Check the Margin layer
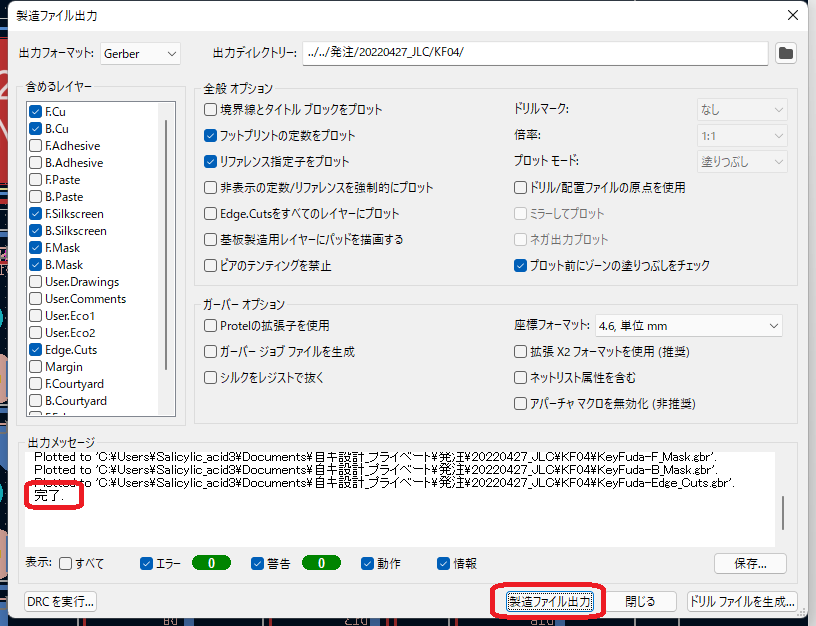Viewport: 816px width, 626px height. (x=35, y=366)
